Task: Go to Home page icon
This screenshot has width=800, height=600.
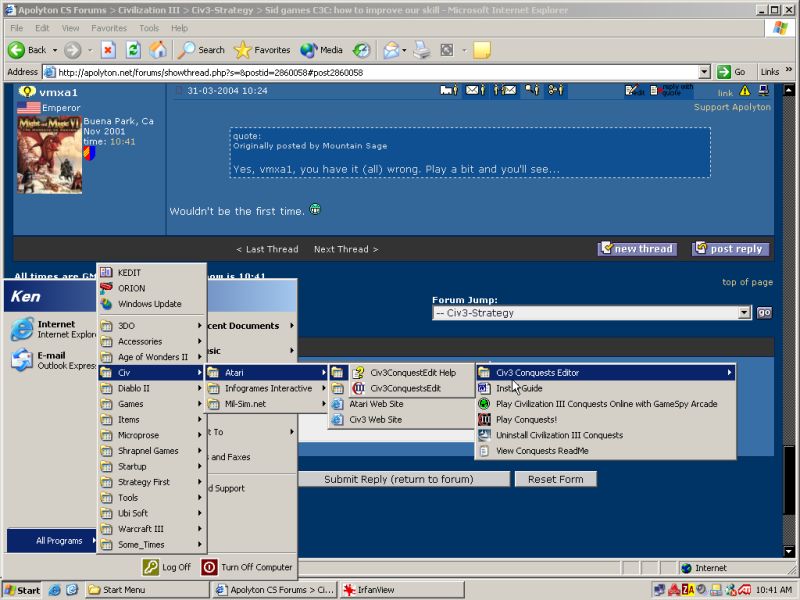Action: click(x=158, y=50)
